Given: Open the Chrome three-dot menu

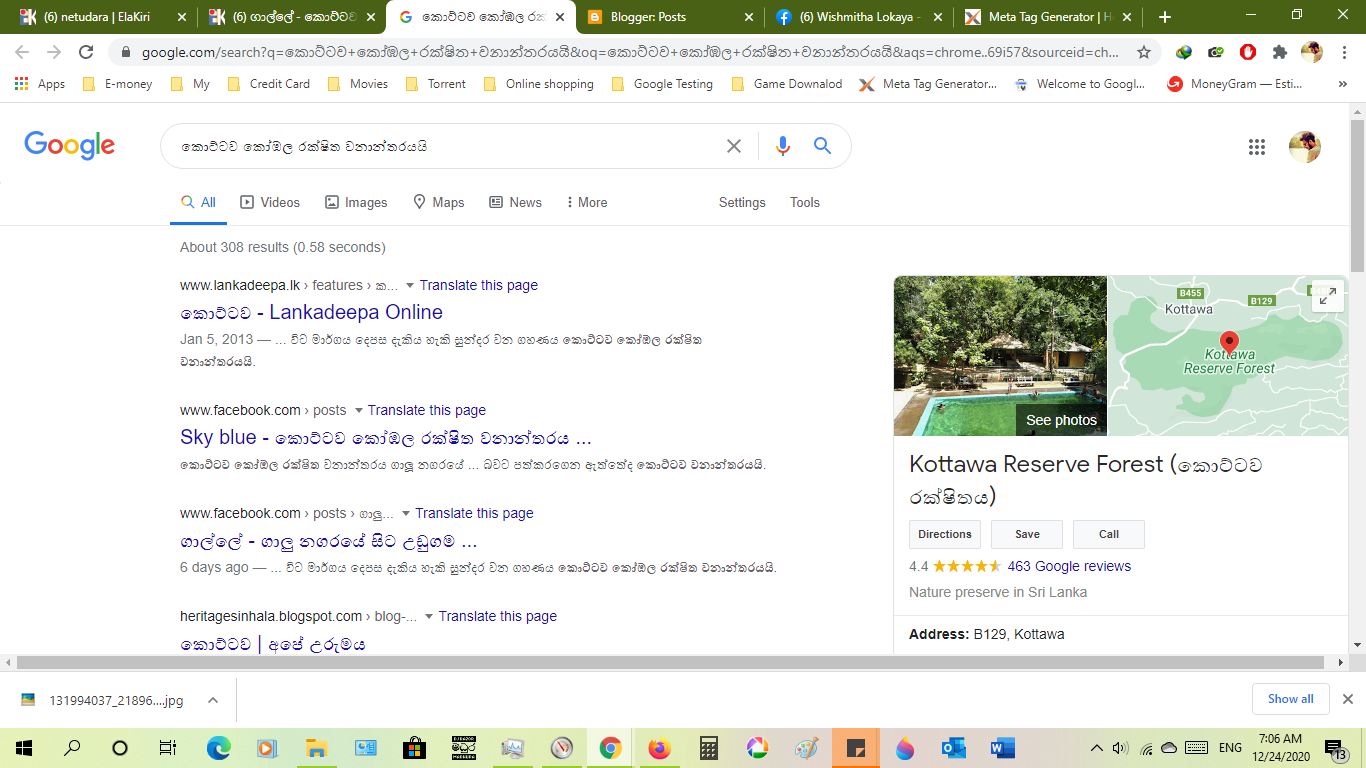Looking at the screenshot, I should pyautogui.click(x=1343, y=53).
